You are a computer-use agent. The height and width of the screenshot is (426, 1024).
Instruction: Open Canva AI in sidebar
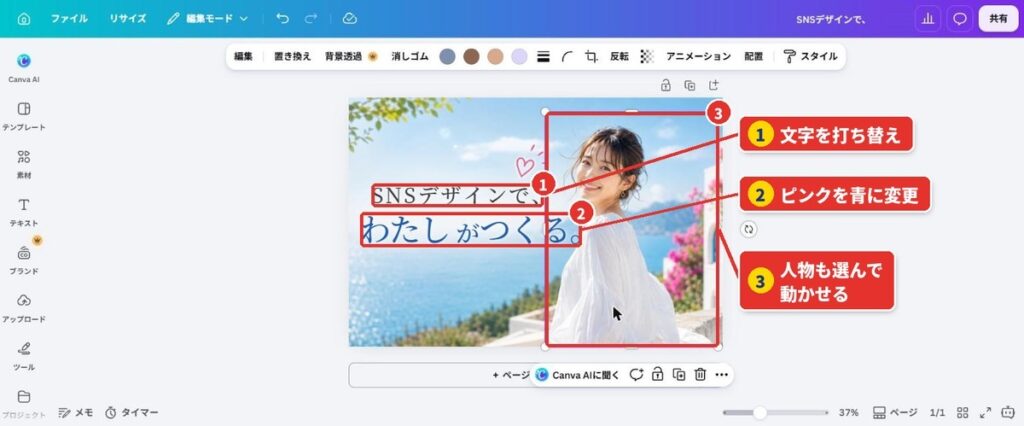pyautogui.click(x=24, y=68)
